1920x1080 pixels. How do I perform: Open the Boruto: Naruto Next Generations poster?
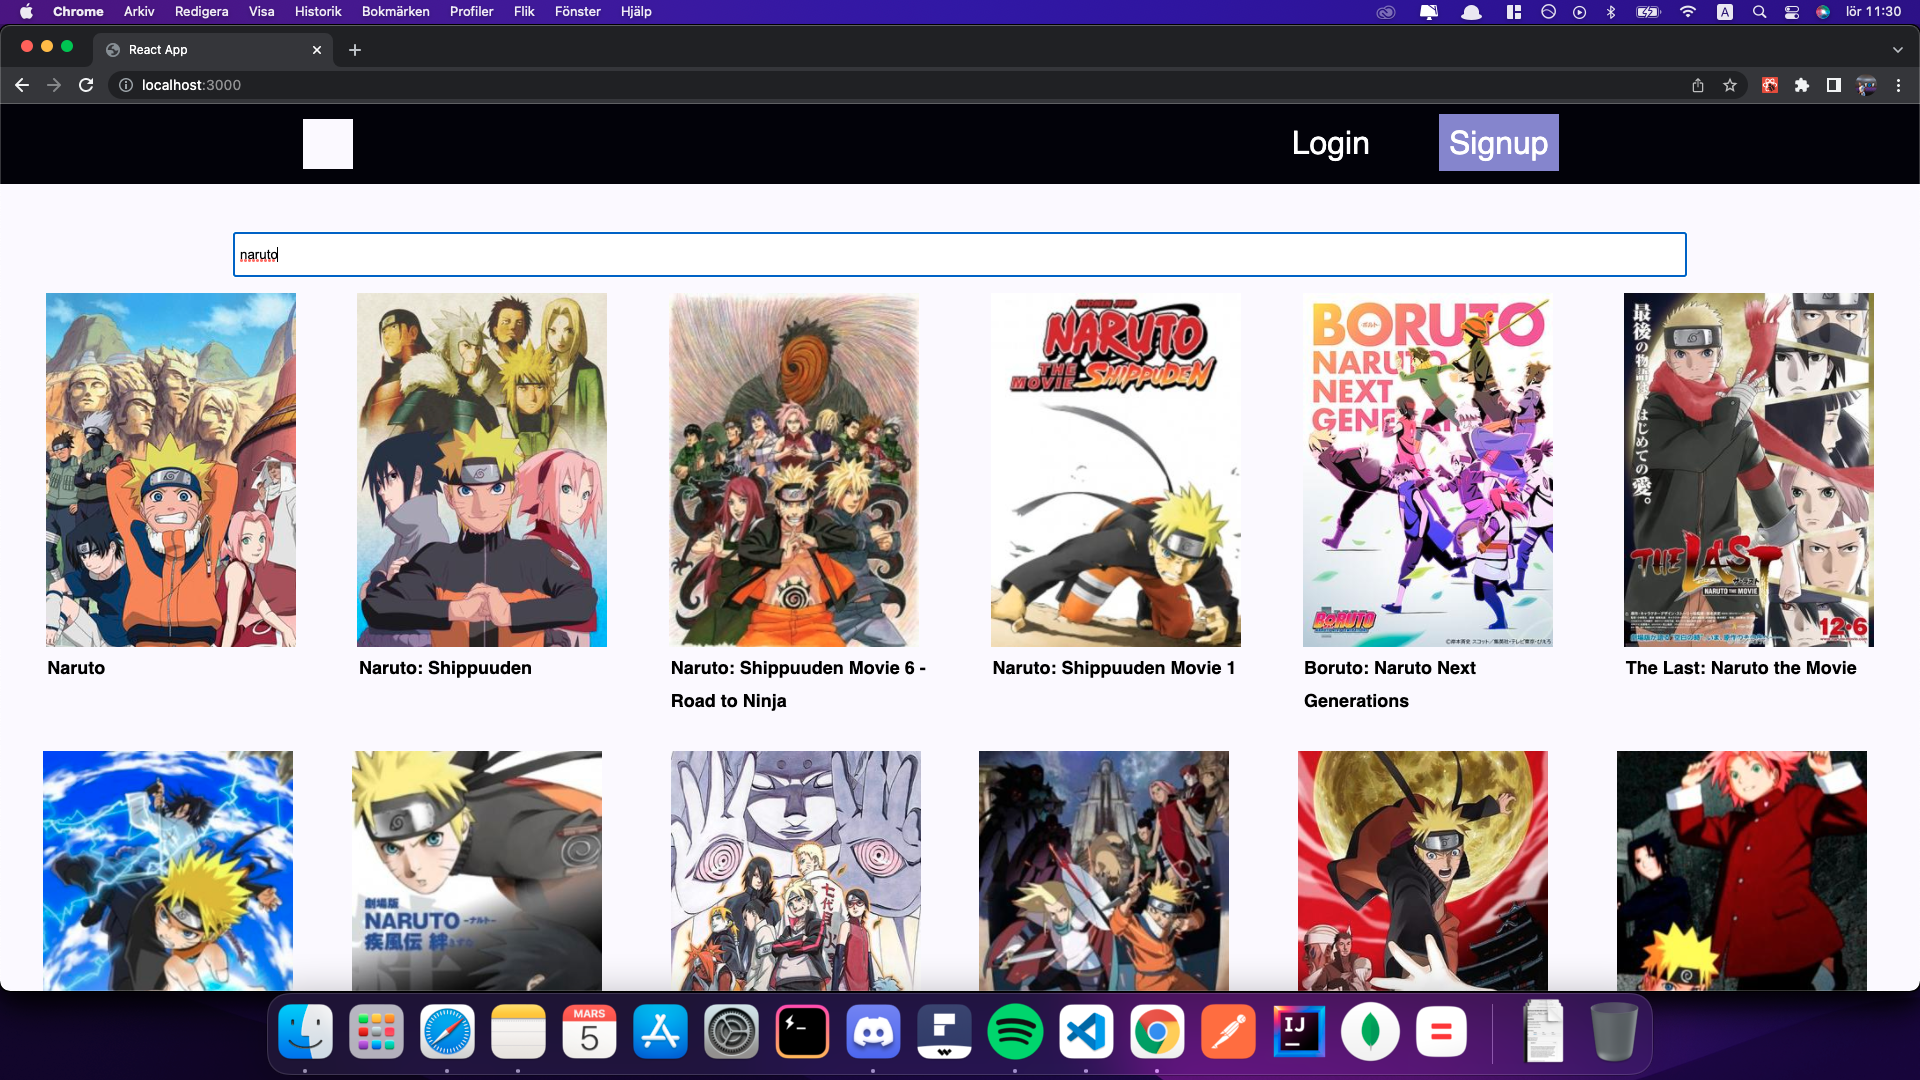1427,470
